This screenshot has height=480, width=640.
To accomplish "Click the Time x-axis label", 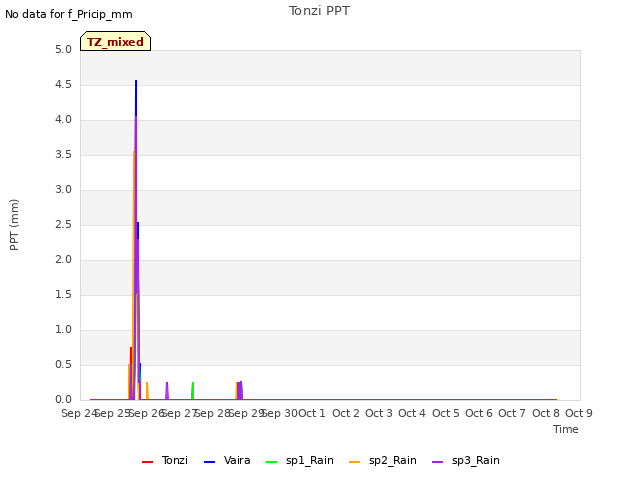I will click(x=566, y=429).
